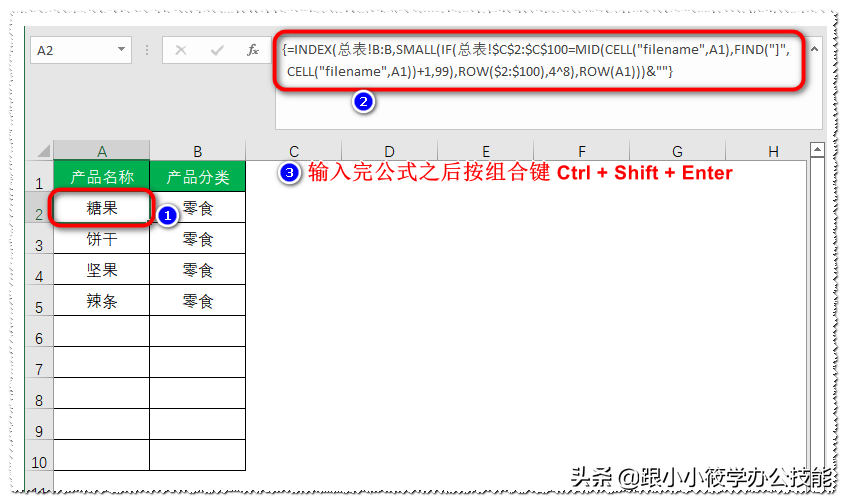Image resolution: width=847 pixels, height=503 pixels.
Task: Select row 4 header
Action: point(39,270)
